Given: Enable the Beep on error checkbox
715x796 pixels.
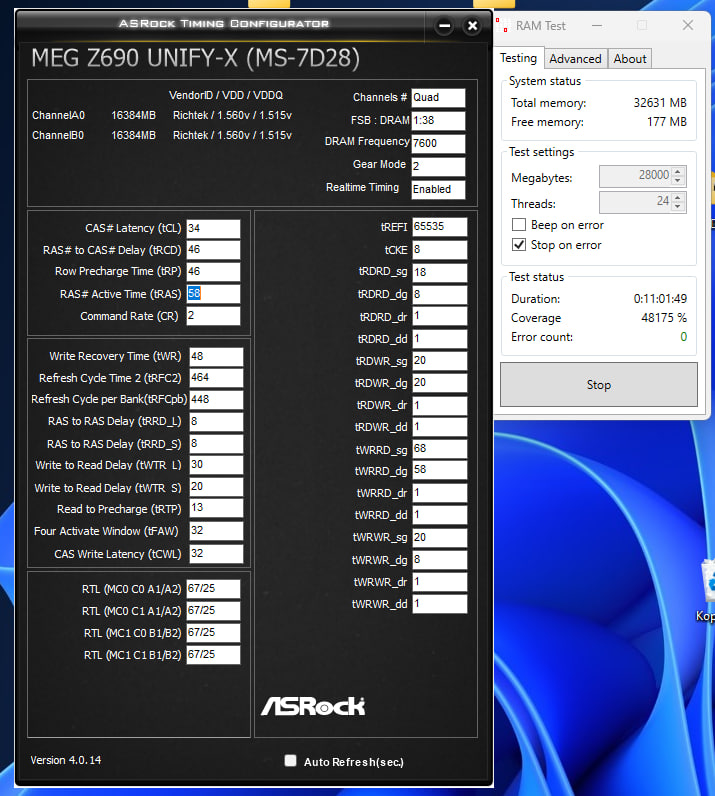Looking at the screenshot, I should [x=518, y=225].
